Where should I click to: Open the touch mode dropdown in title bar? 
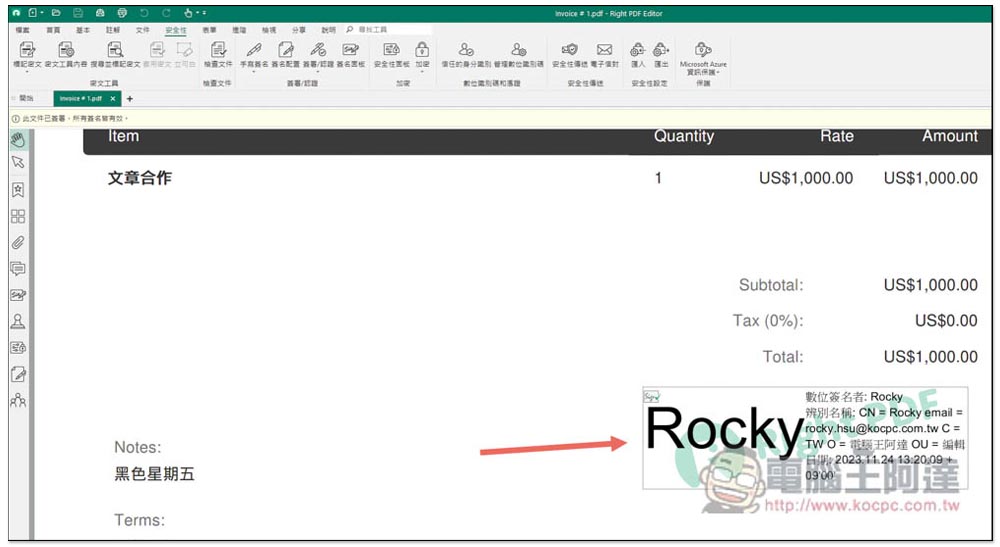pos(197,13)
